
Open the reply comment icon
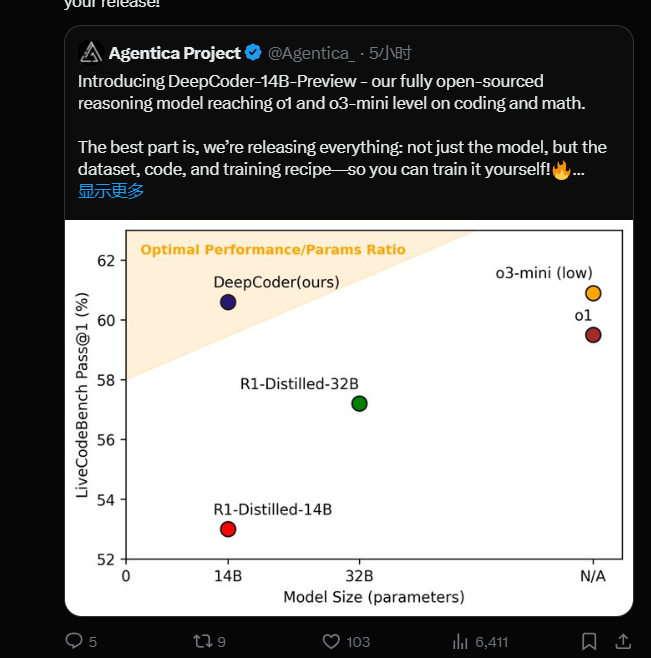coord(74,641)
